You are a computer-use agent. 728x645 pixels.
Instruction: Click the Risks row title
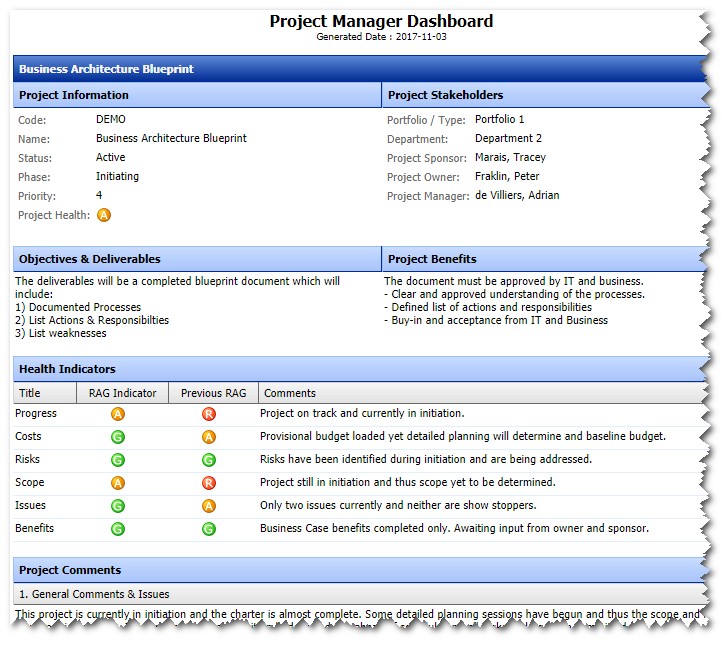point(27,459)
